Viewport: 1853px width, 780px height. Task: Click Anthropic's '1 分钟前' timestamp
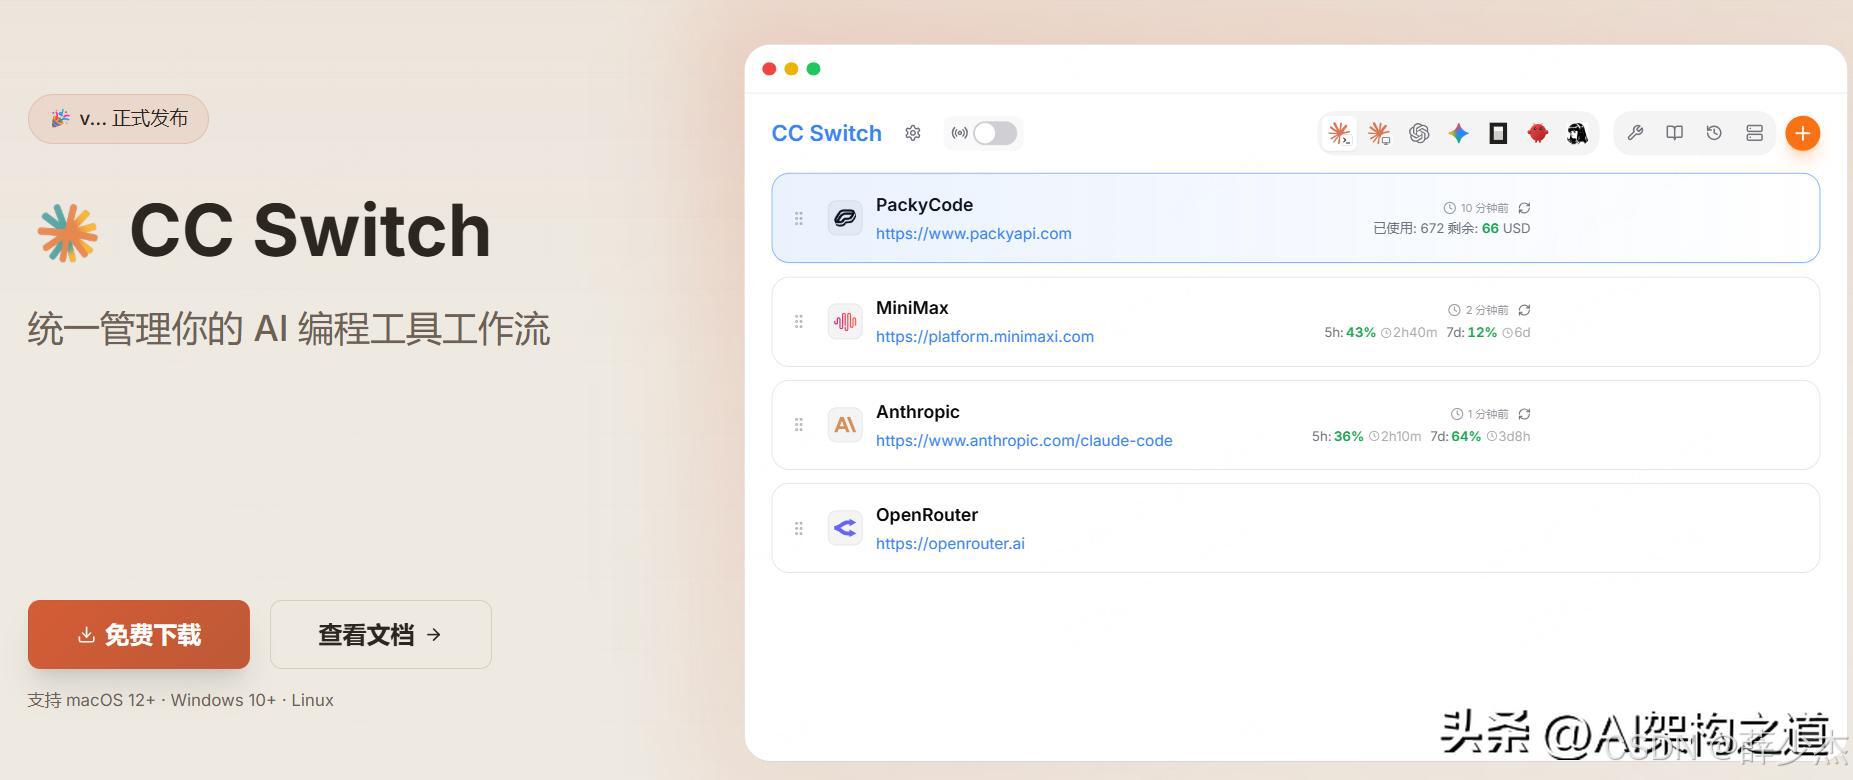point(1480,414)
